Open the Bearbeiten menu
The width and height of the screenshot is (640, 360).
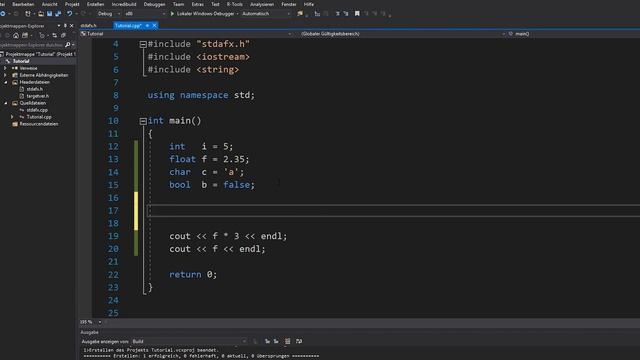pyautogui.click(x=23, y=4)
